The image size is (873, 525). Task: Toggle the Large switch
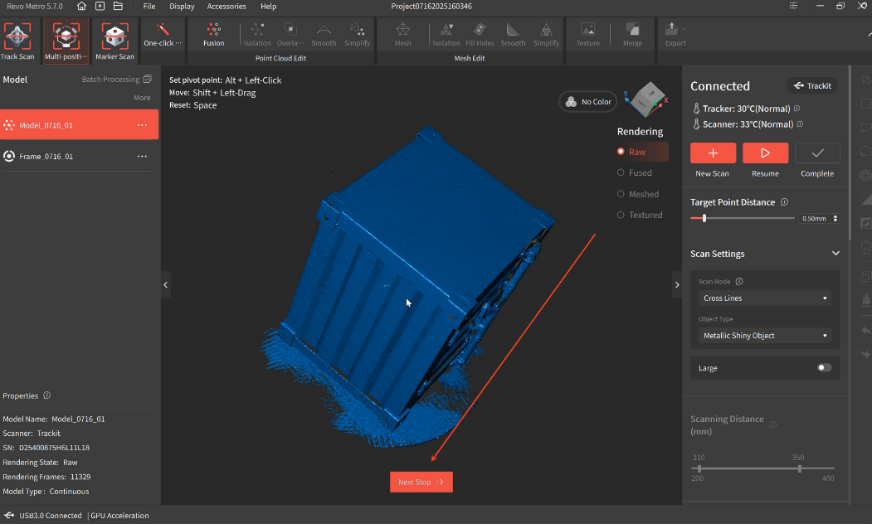pyautogui.click(x=824, y=368)
